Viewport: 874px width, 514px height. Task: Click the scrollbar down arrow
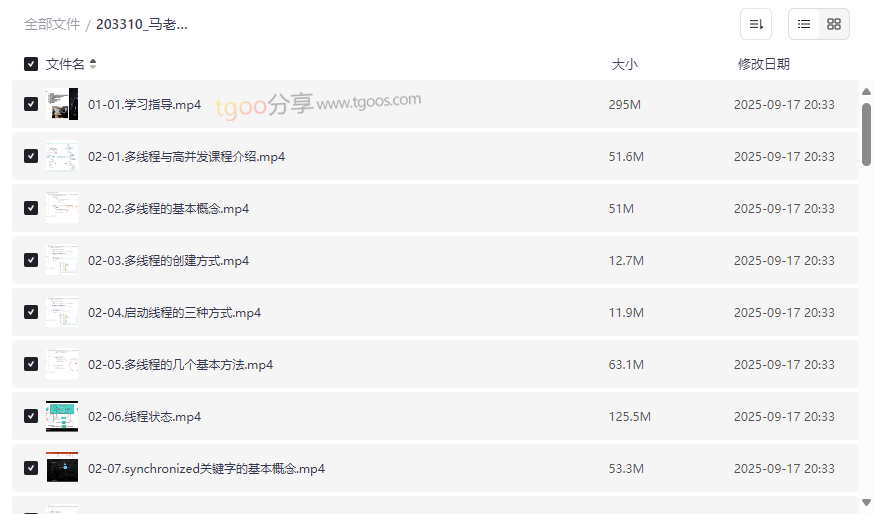coord(866,502)
